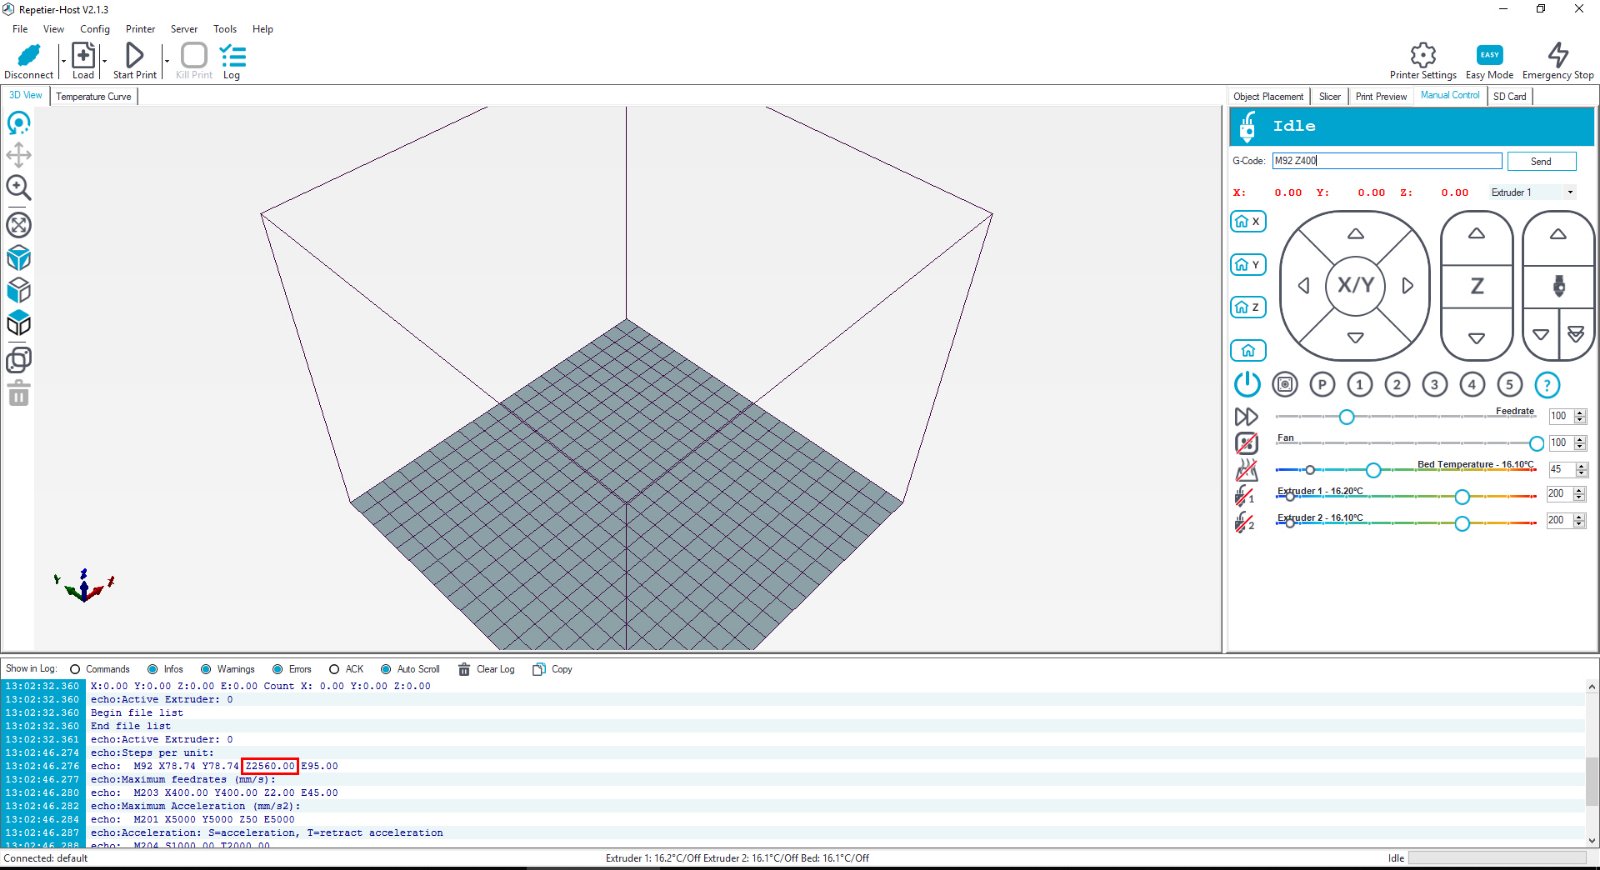Switch to isometric cube view icon
This screenshot has width=1600, height=870.
19,258
